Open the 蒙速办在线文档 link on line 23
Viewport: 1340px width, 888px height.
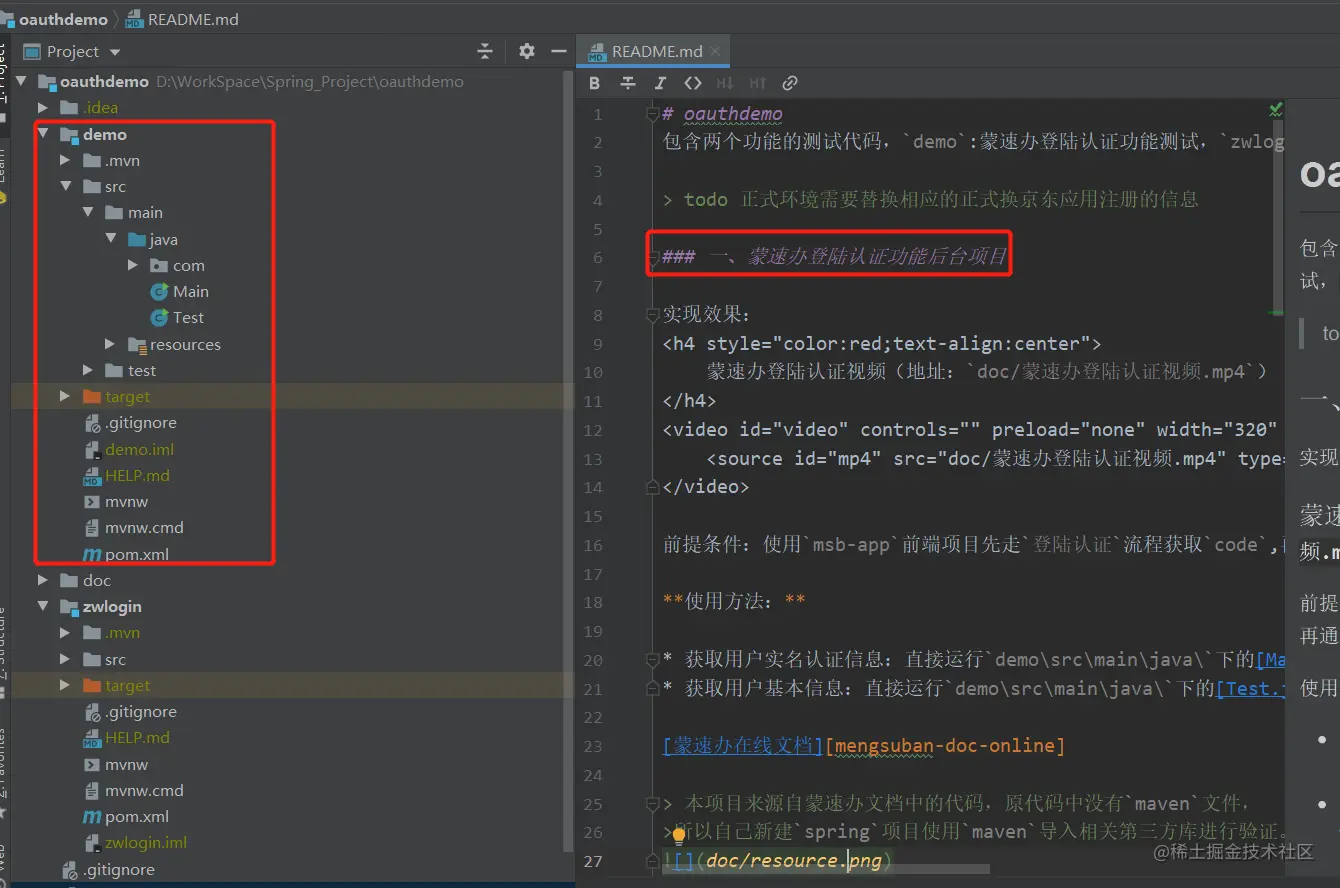pyautogui.click(x=743, y=745)
